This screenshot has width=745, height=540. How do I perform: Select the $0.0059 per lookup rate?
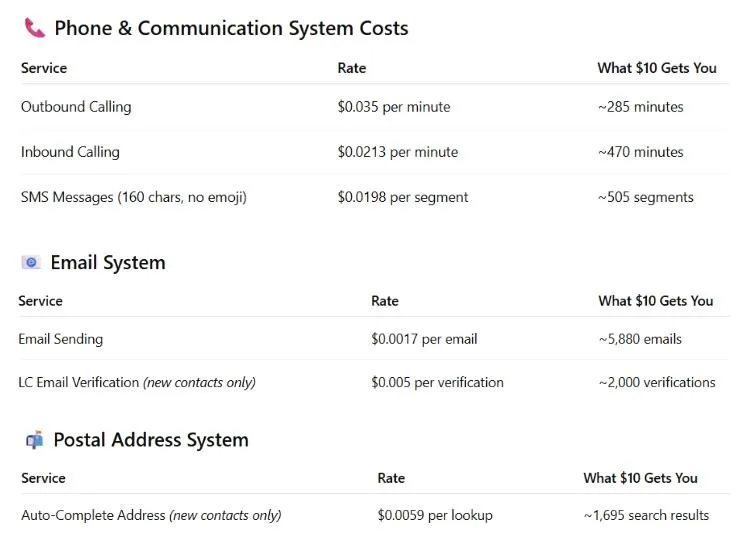(x=435, y=515)
